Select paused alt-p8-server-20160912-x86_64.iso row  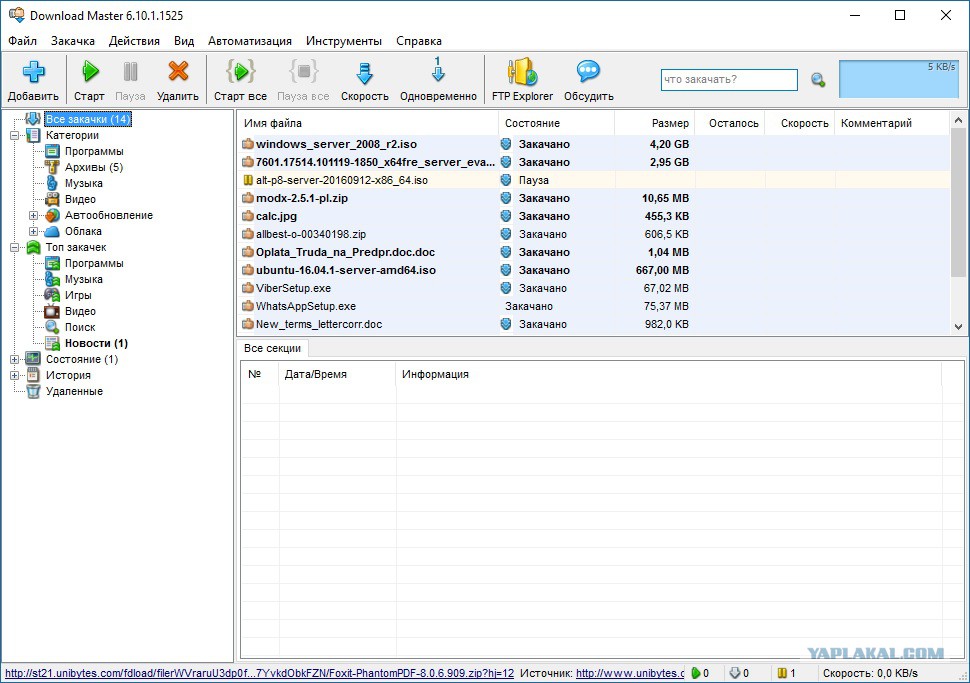click(594, 180)
